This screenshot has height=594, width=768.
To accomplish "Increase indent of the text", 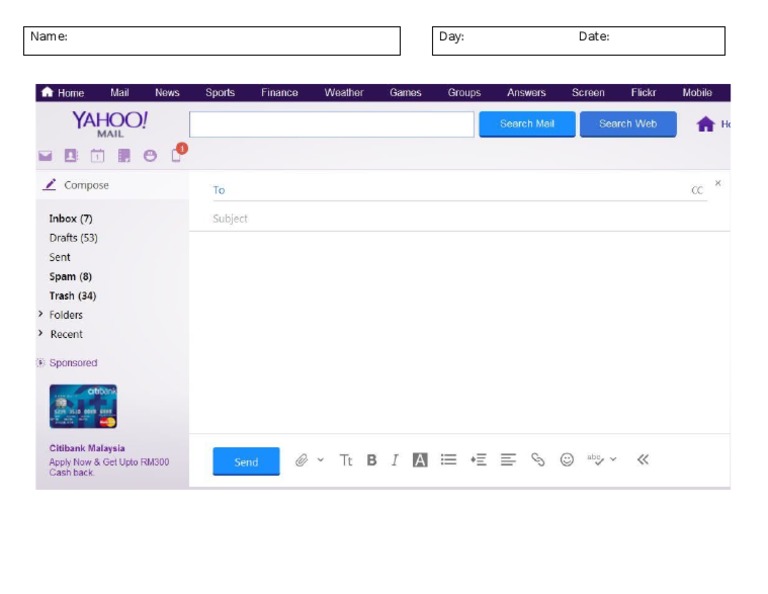I will (x=479, y=460).
